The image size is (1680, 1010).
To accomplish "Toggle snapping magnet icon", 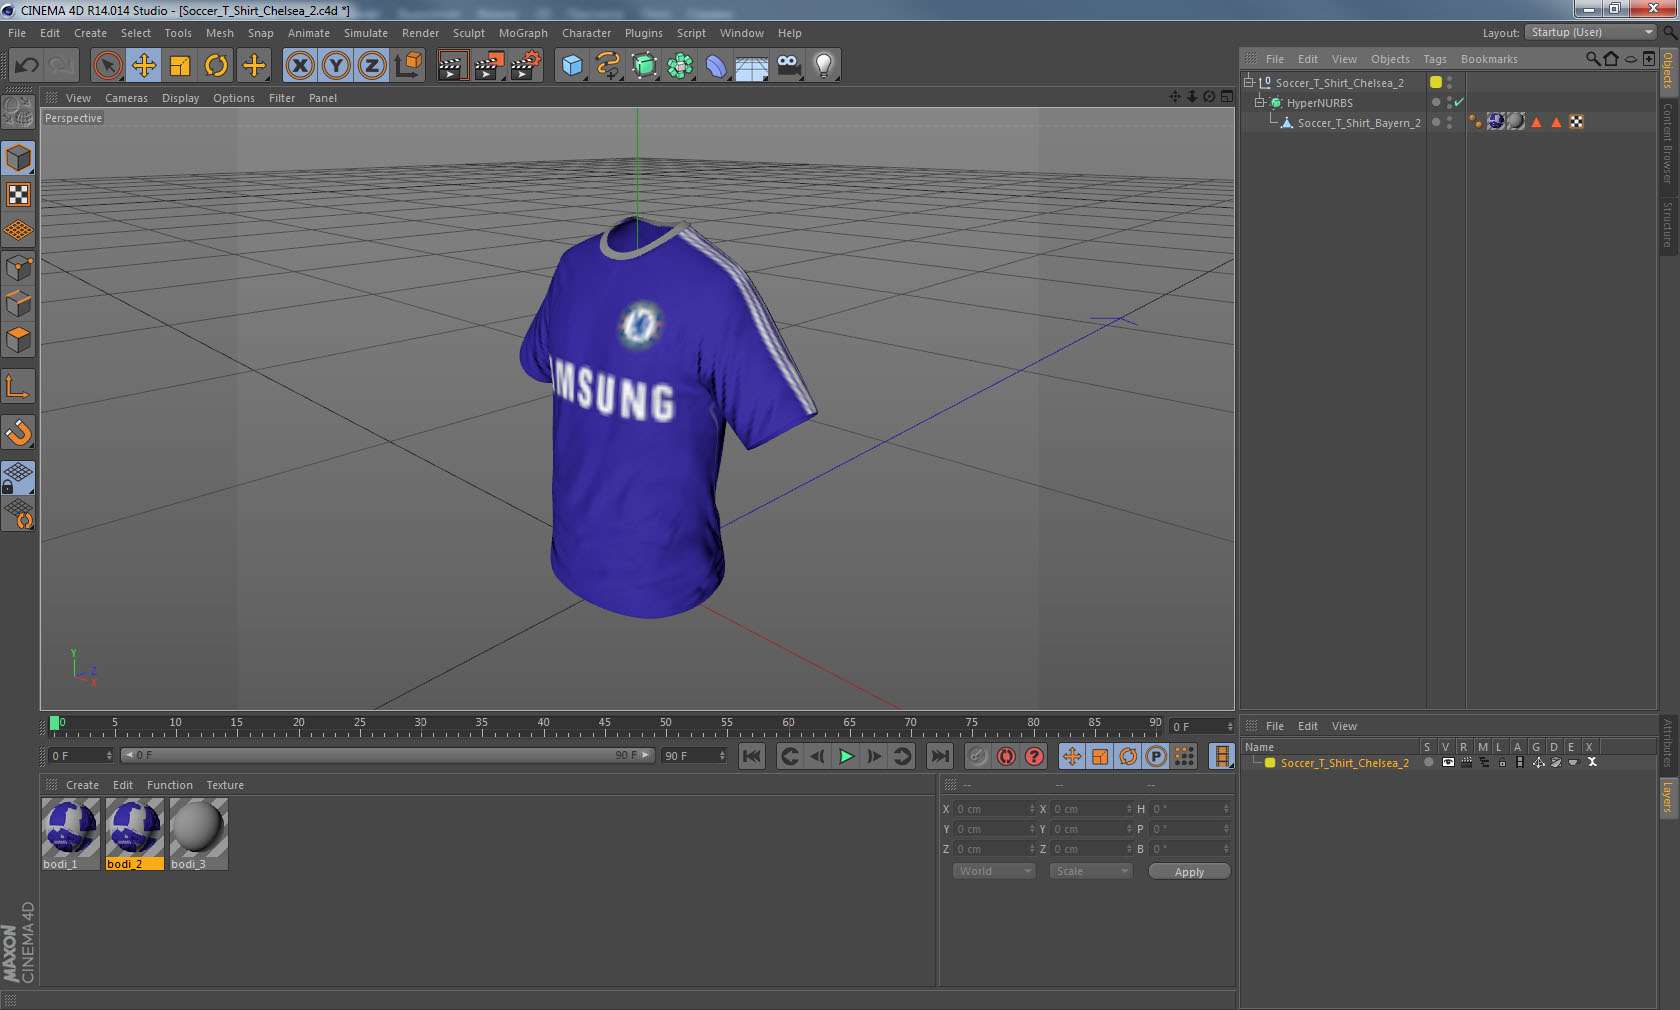I will (18, 432).
